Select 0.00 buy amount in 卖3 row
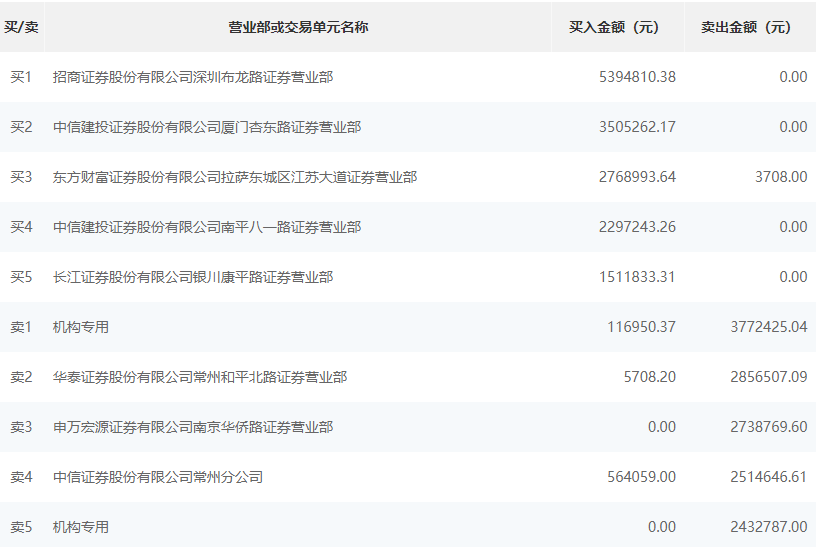819x547 pixels. 662,427
